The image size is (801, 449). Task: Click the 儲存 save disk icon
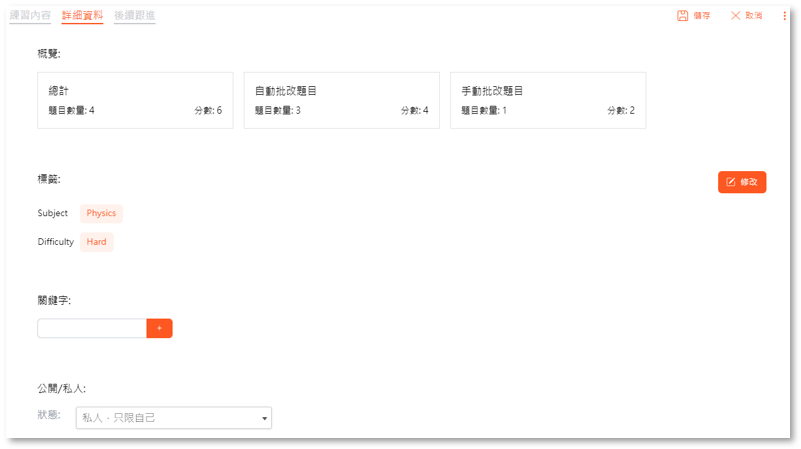[682, 16]
